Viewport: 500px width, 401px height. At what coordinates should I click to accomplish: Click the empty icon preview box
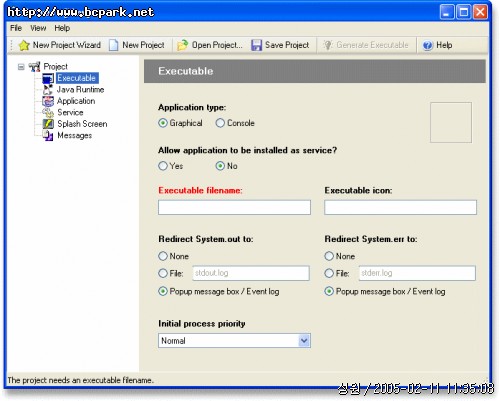(x=451, y=122)
